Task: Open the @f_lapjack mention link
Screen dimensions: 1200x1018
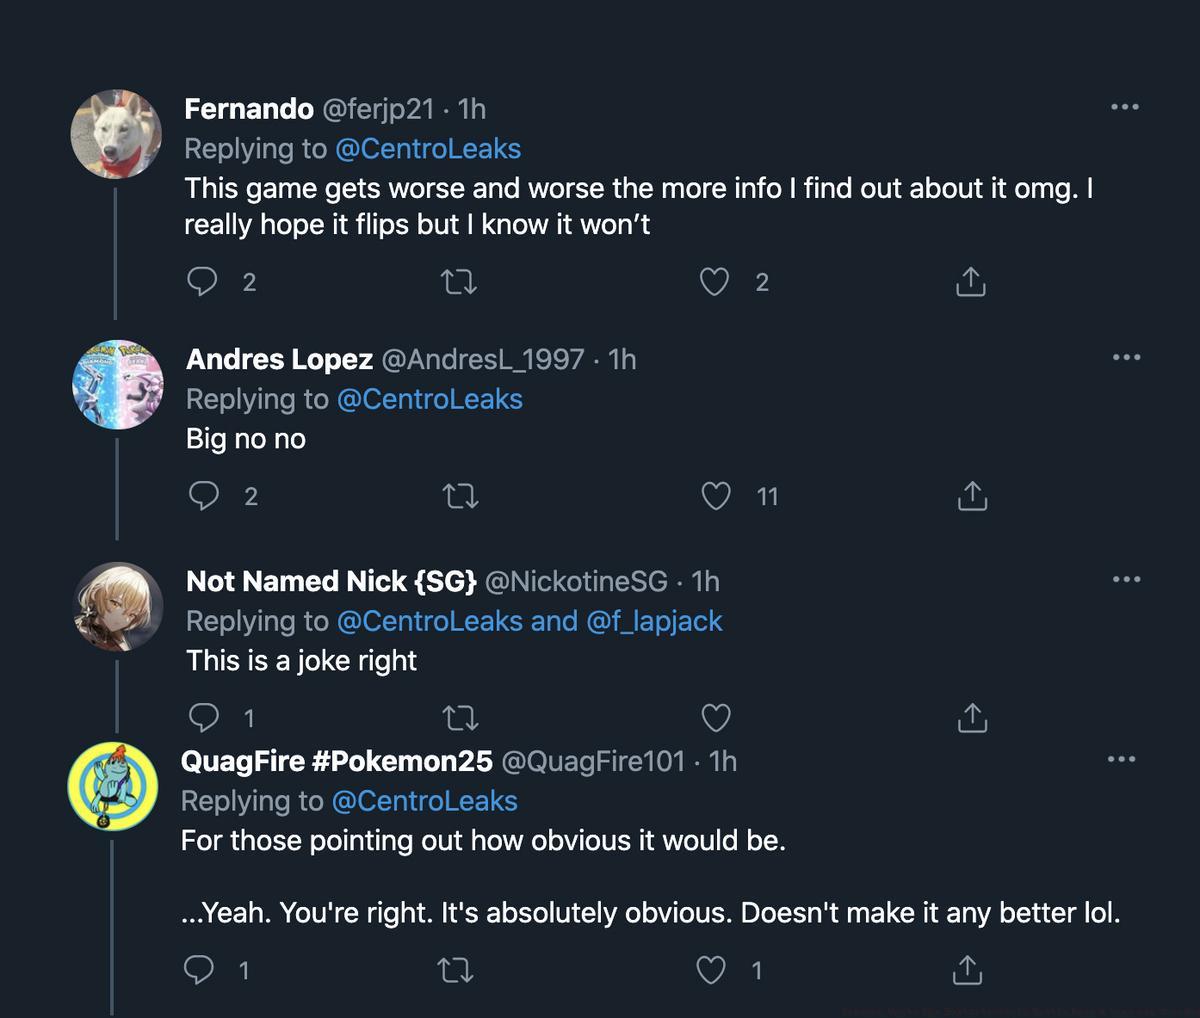Action: [654, 621]
